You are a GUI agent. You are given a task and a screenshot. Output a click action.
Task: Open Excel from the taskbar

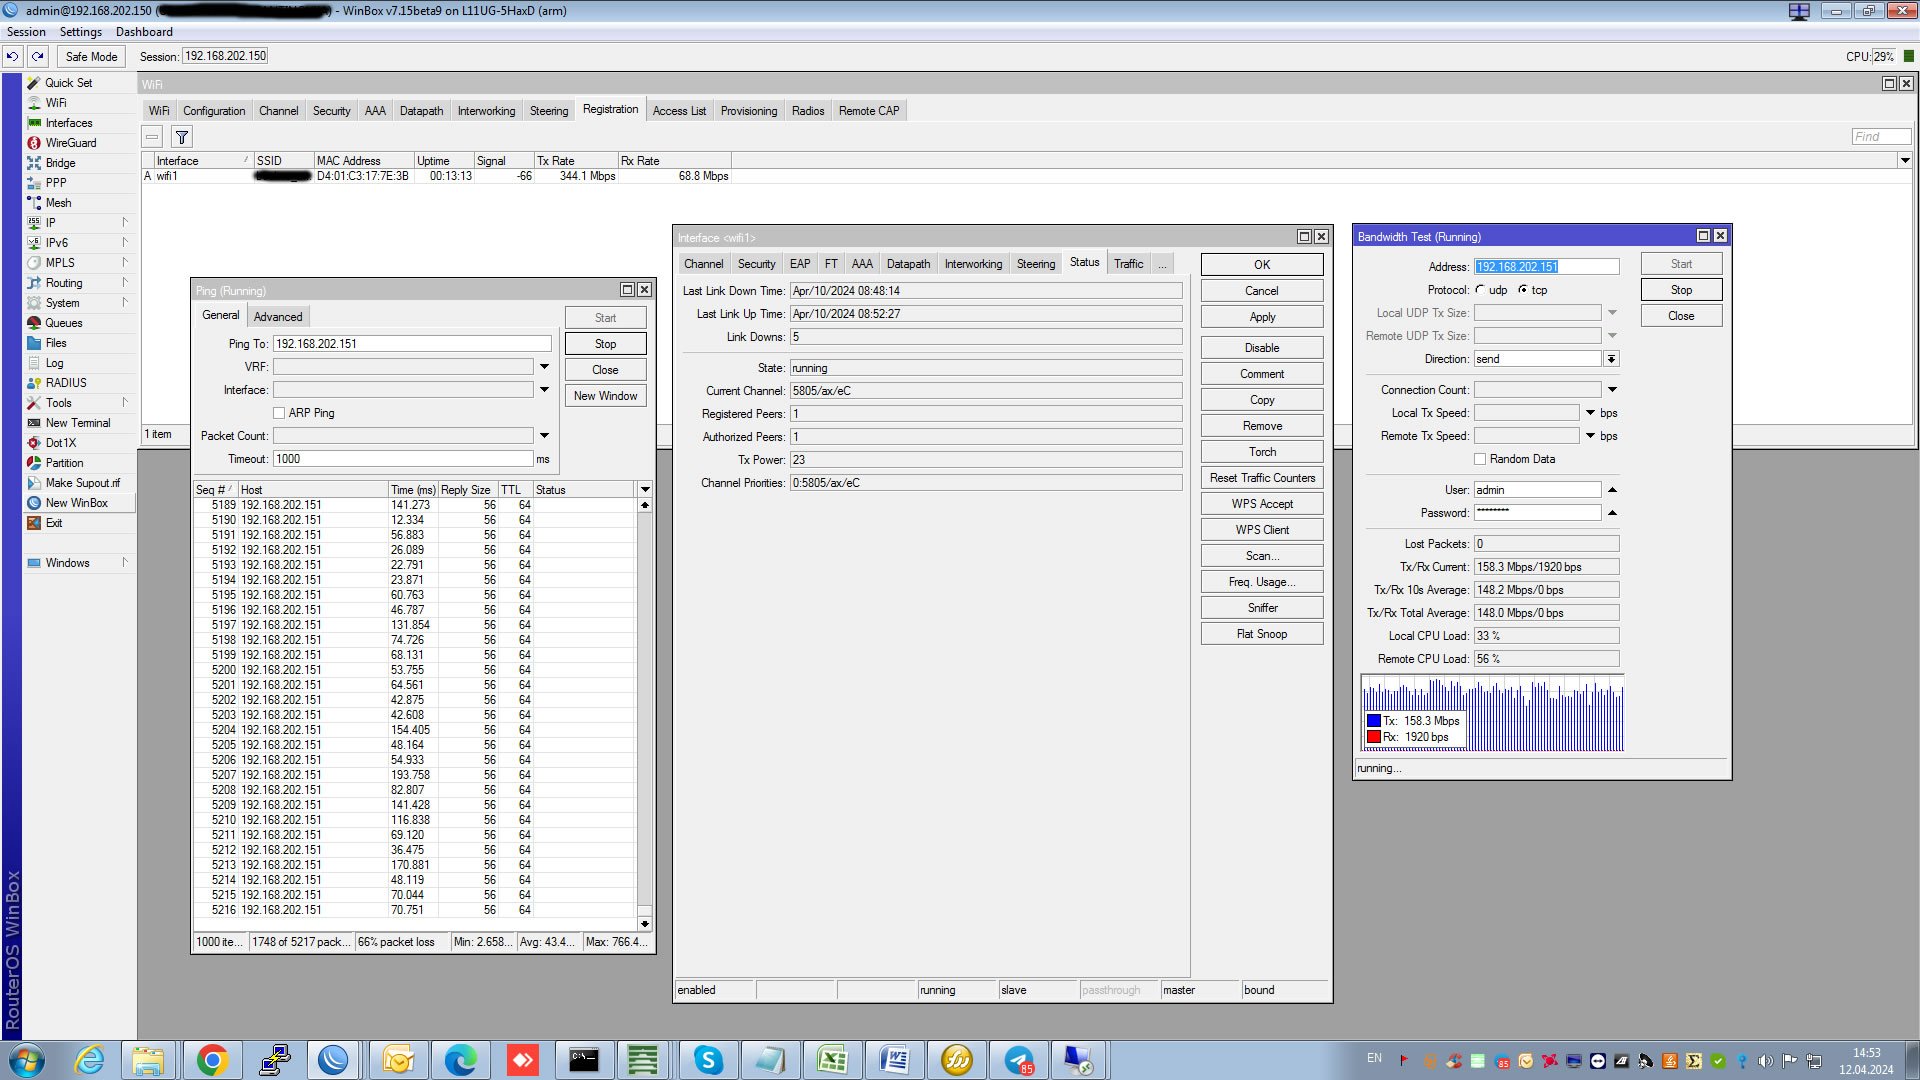[x=832, y=1060]
